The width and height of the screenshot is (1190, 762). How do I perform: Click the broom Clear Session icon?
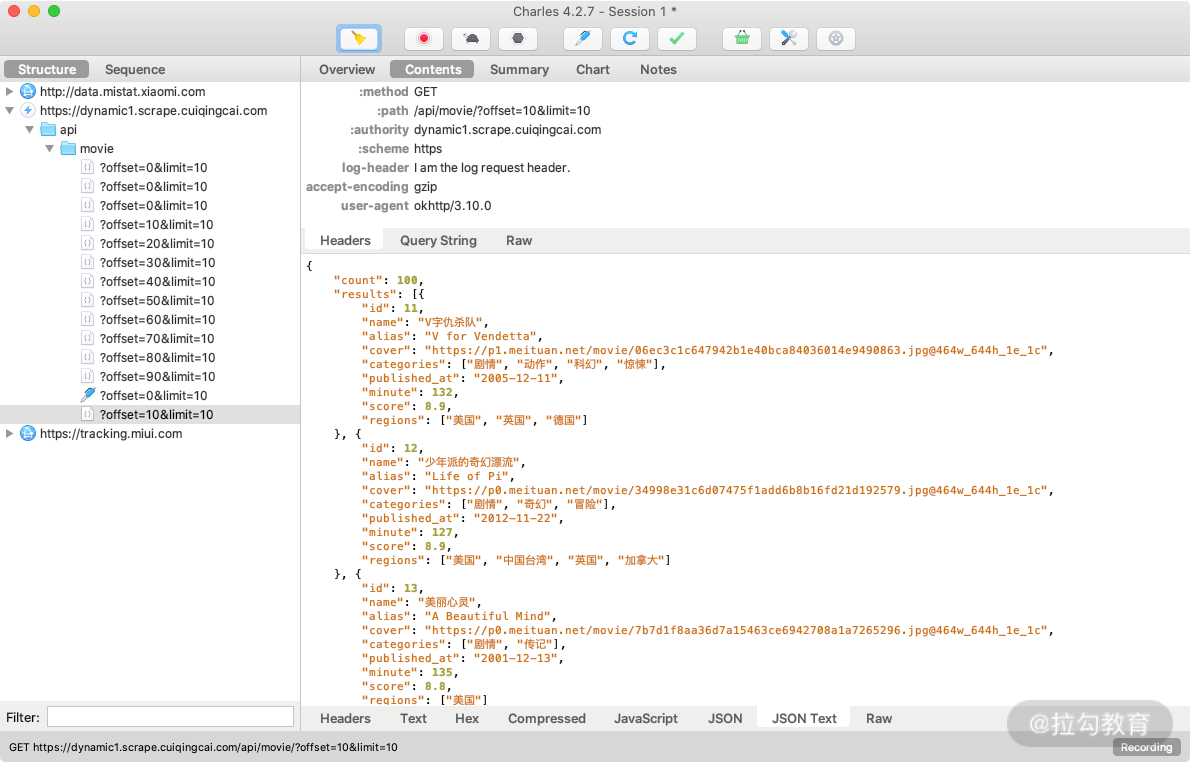tap(360, 39)
